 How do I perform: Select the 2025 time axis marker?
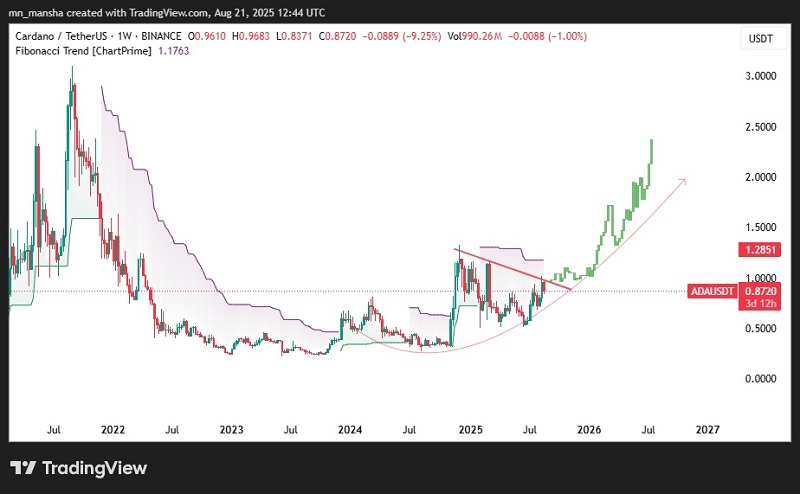click(x=470, y=429)
